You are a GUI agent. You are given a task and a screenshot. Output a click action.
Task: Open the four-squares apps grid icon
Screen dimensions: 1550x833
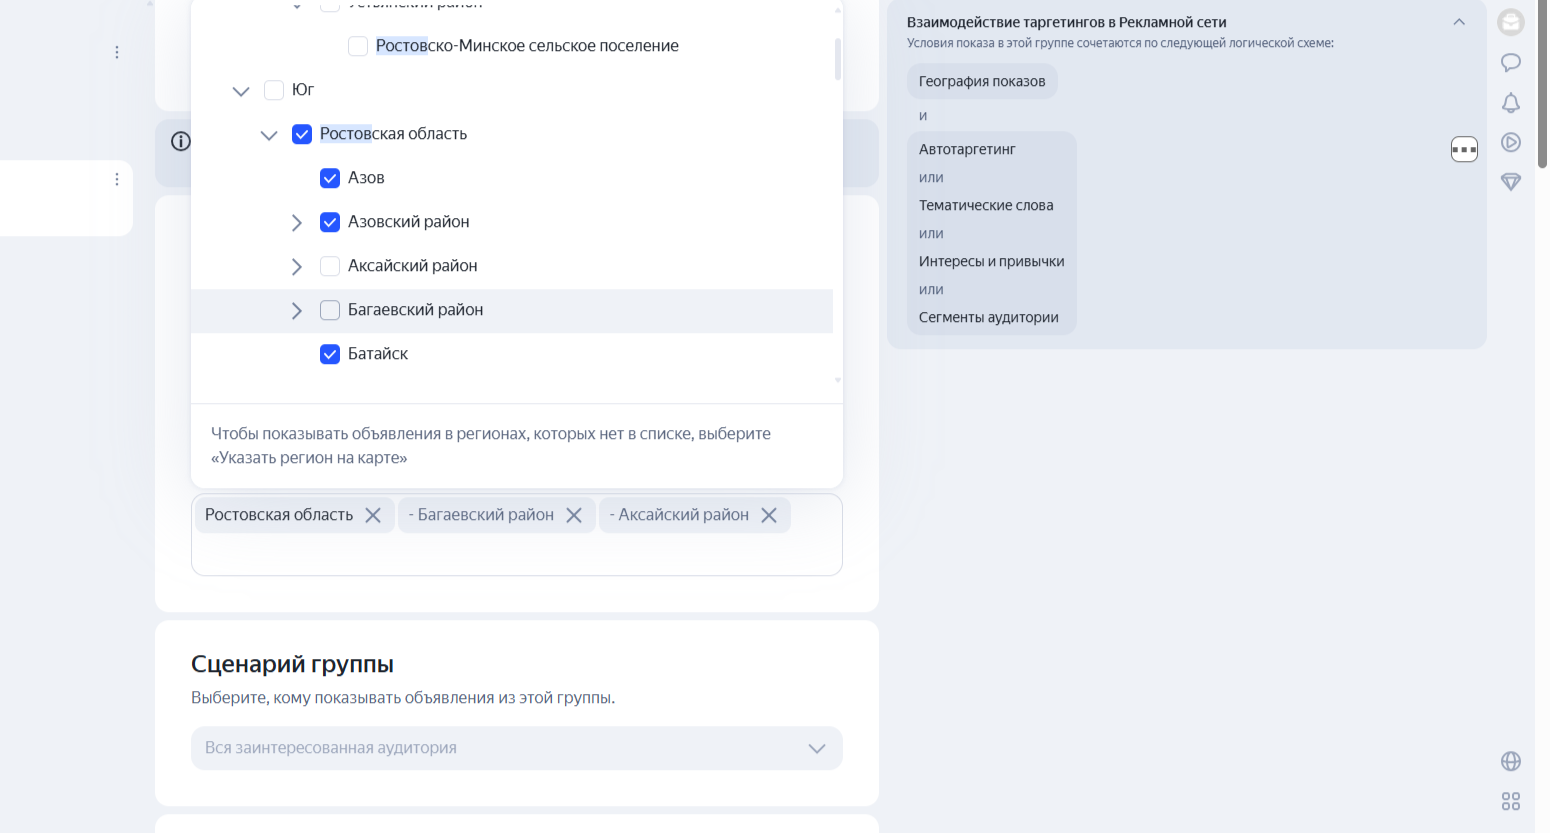pos(1510,801)
